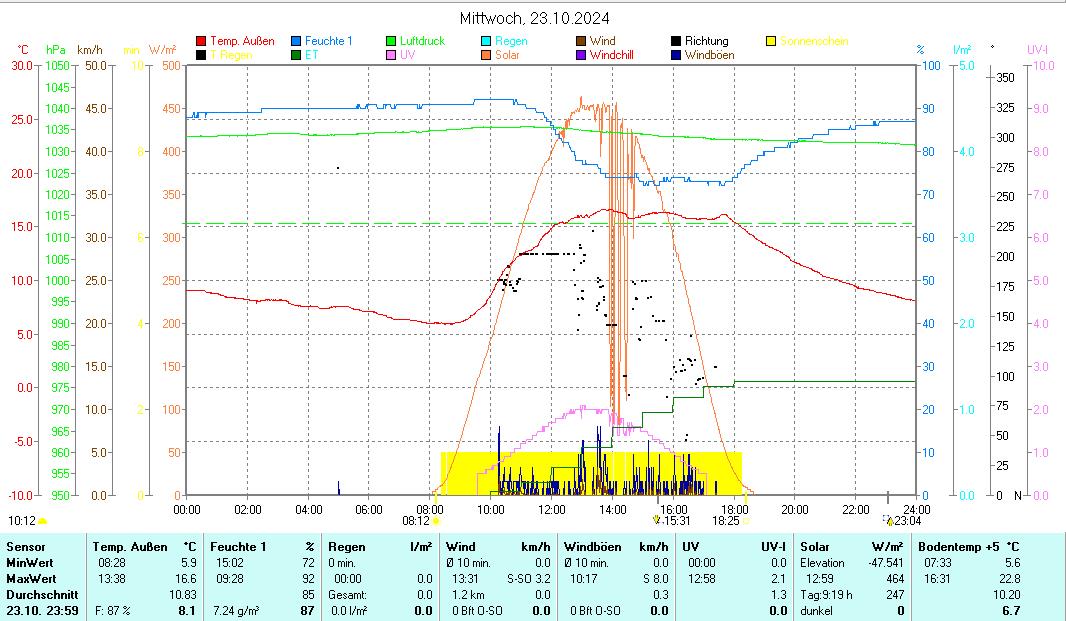This screenshot has height=621, width=1066.
Task: Click the 1.2 km wind run value
Action: tap(468, 594)
